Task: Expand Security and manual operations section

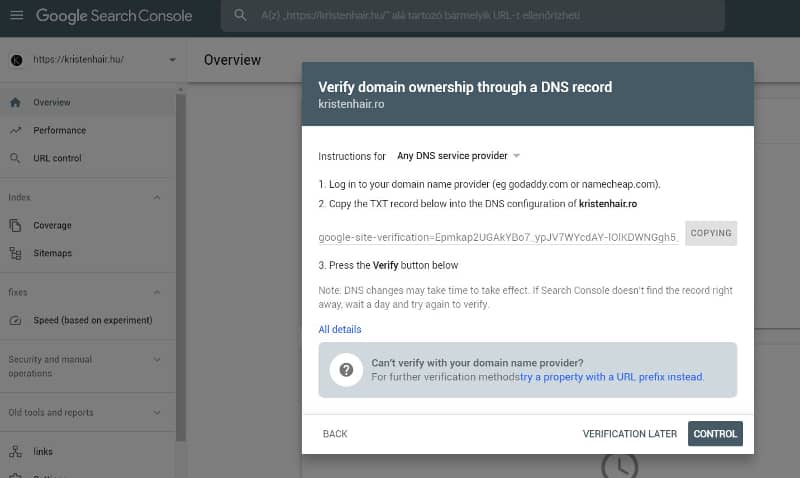Action: [x=157, y=360]
